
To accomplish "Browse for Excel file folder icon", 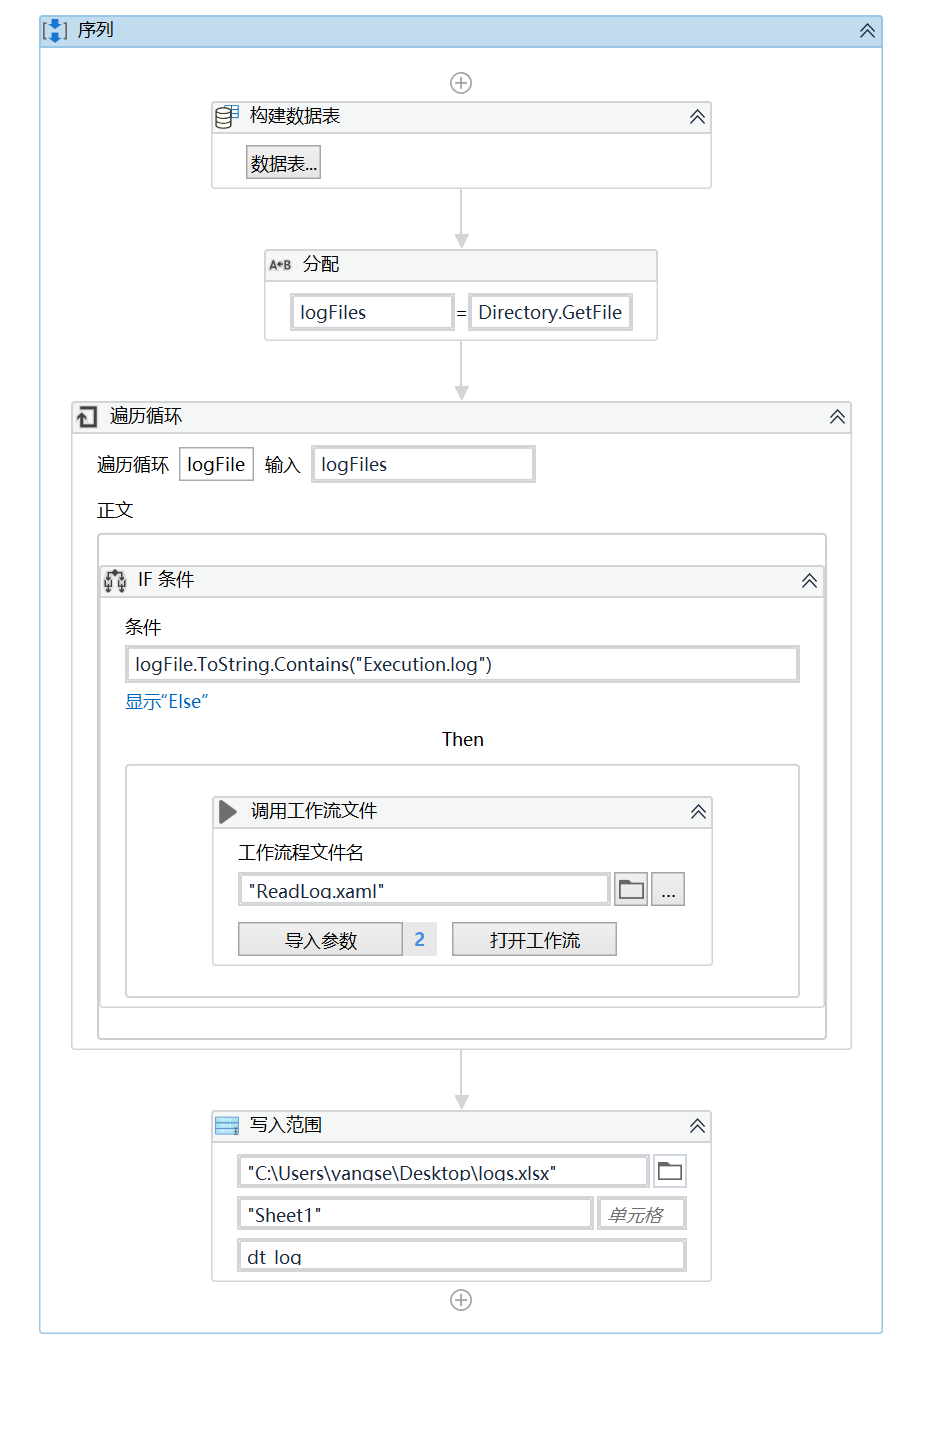I will point(669,1171).
